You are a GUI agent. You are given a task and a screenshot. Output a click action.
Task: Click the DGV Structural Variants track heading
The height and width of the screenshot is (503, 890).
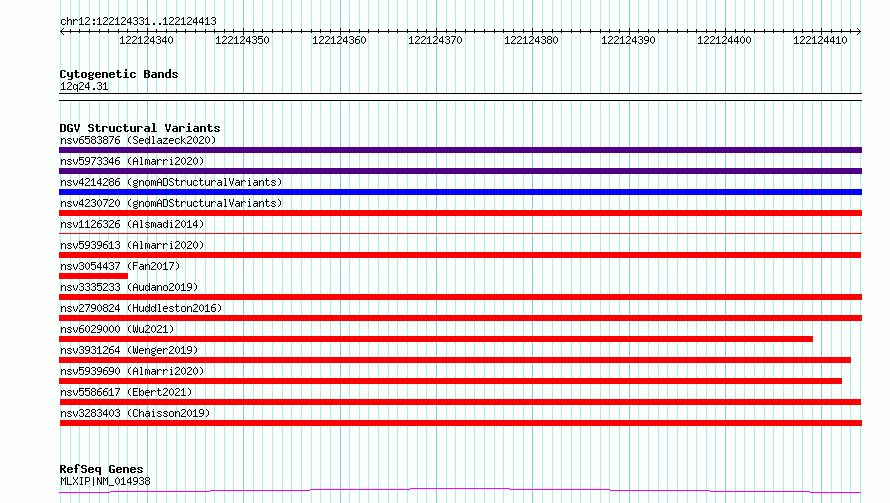click(x=140, y=128)
